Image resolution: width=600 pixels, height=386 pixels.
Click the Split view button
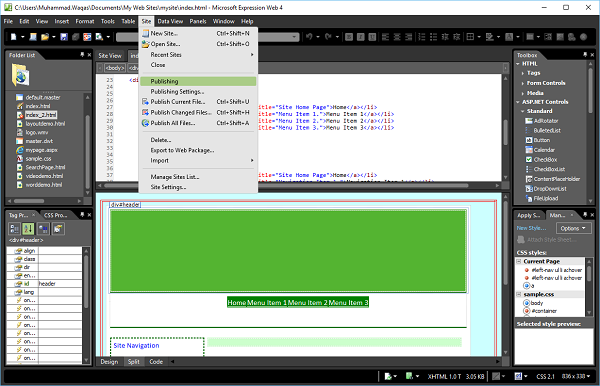(x=134, y=362)
